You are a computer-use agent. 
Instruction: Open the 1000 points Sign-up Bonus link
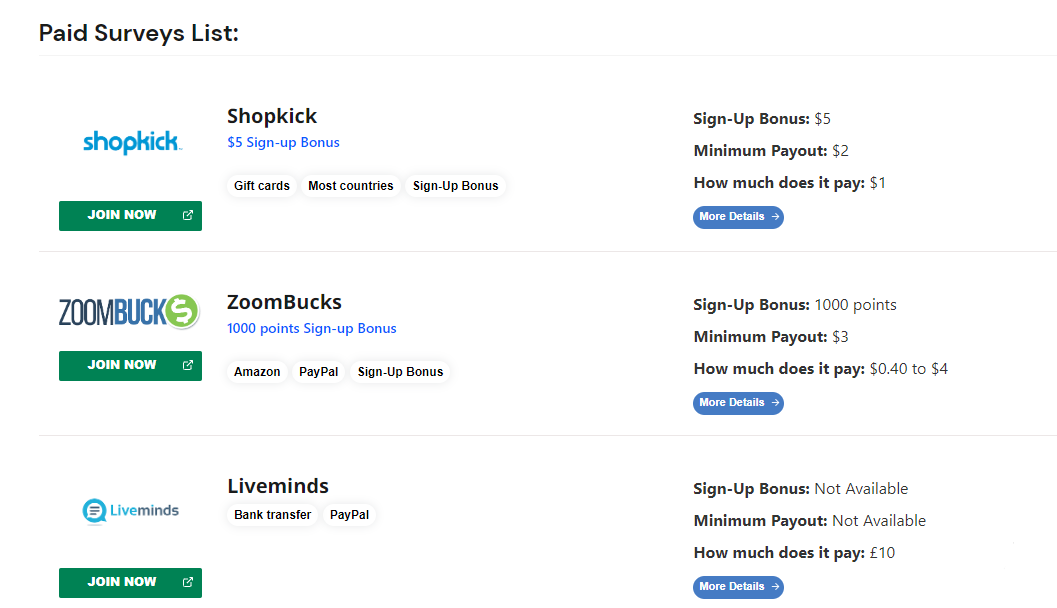click(x=311, y=329)
